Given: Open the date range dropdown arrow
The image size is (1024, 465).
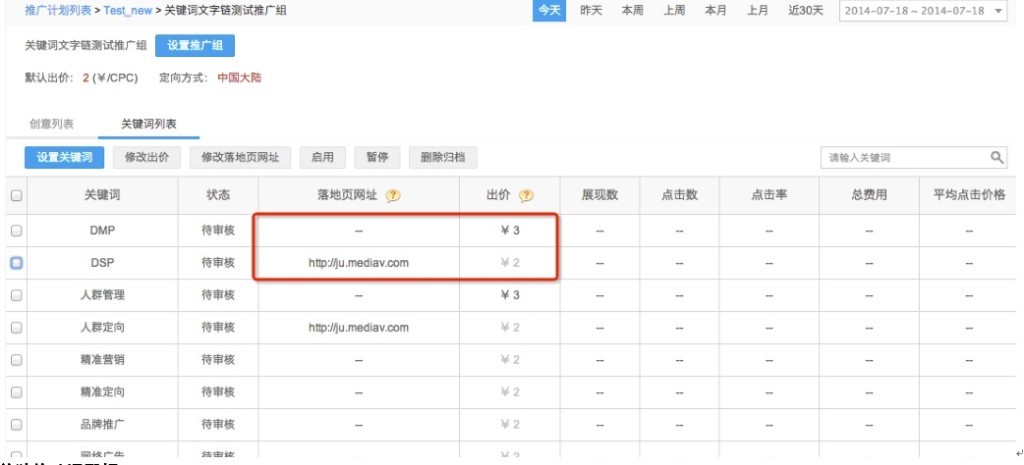Looking at the screenshot, I should click(x=1000, y=11).
